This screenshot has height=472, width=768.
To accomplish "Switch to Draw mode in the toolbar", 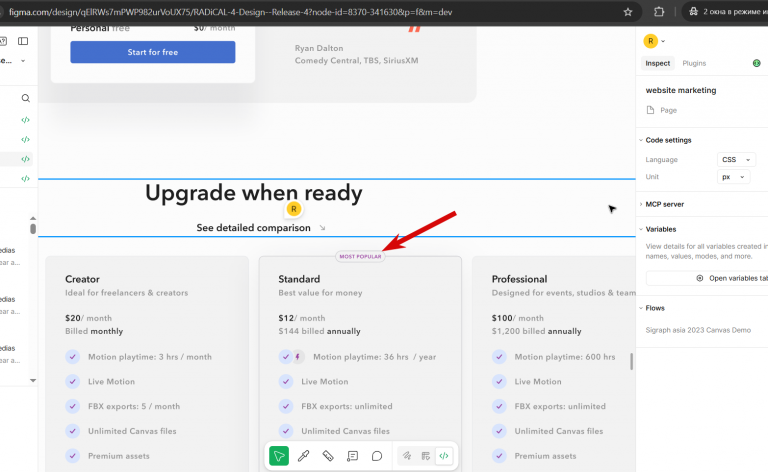I will pyautogui.click(x=407, y=456).
